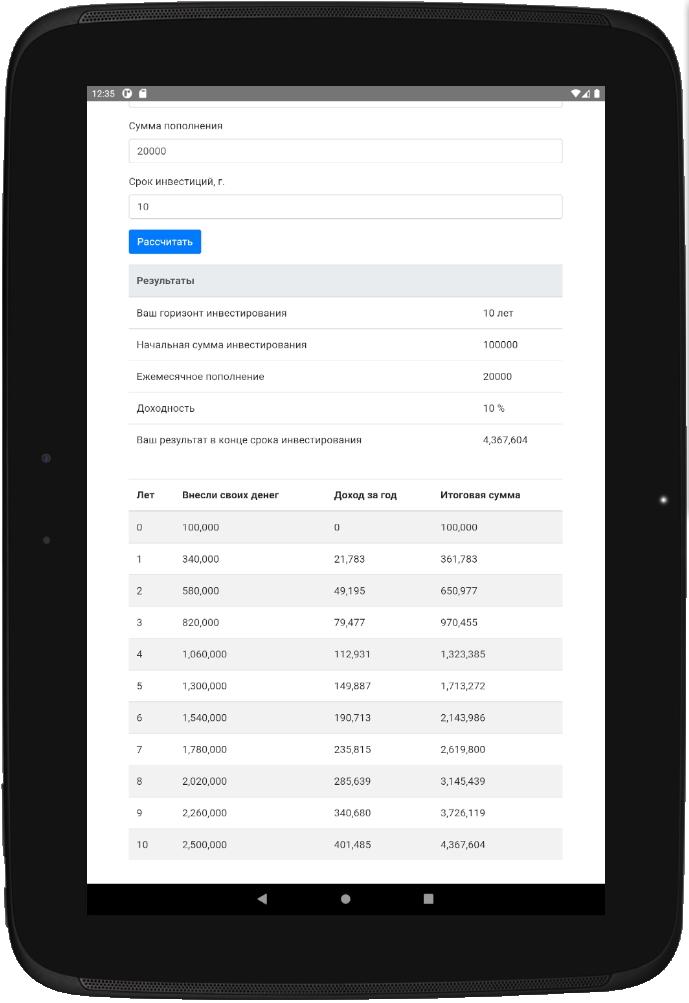Select cell 1,540,000 deposited value
Viewport: 689px width, 1003px height.
[204, 718]
